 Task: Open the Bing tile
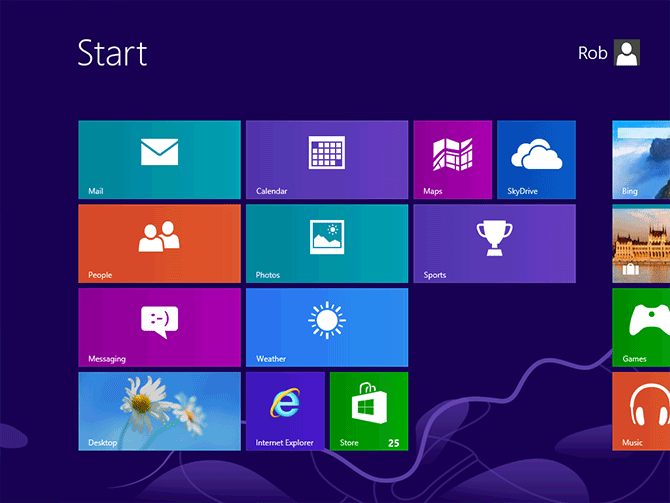point(641,159)
